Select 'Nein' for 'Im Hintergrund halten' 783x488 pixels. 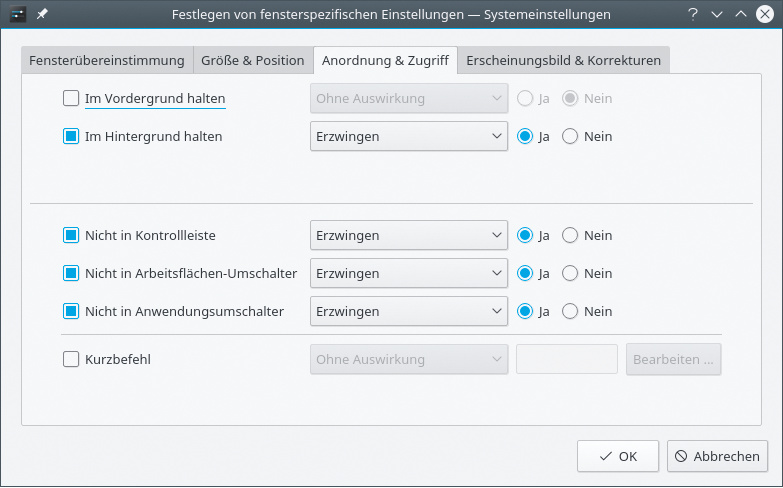pyautogui.click(x=571, y=136)
